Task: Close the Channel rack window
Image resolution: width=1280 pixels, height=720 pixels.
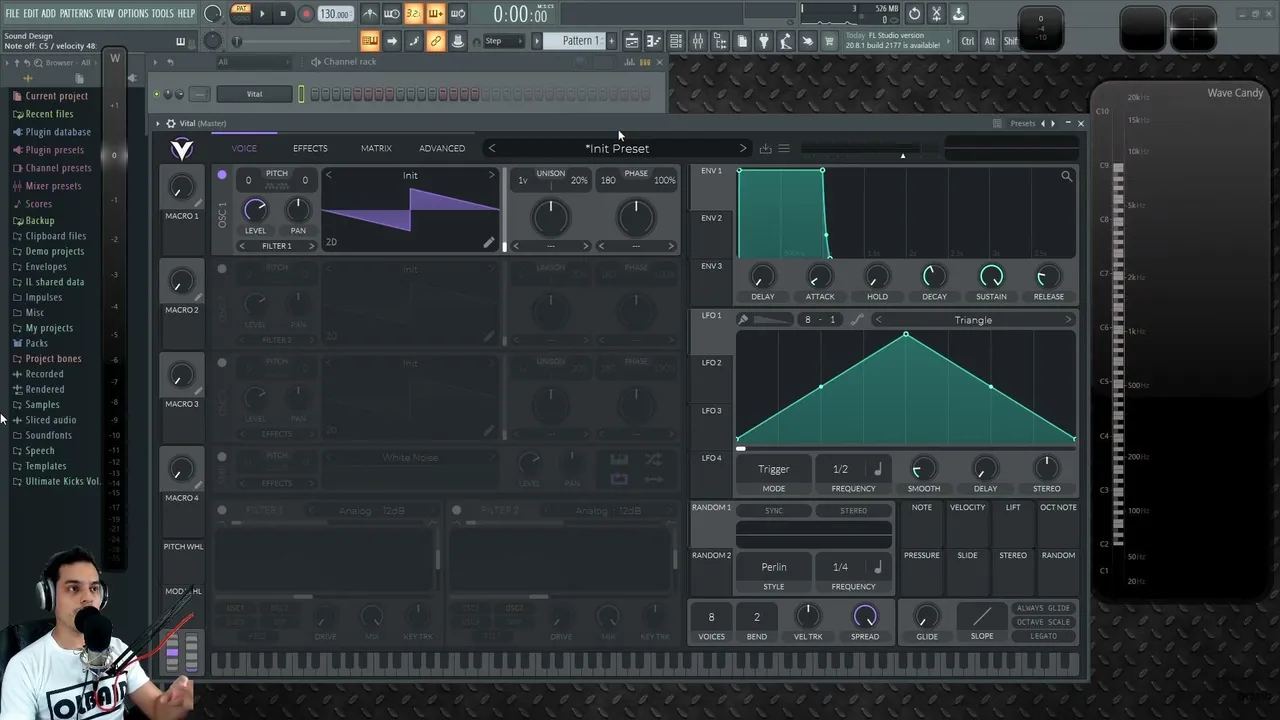Action: coord(659,62)
